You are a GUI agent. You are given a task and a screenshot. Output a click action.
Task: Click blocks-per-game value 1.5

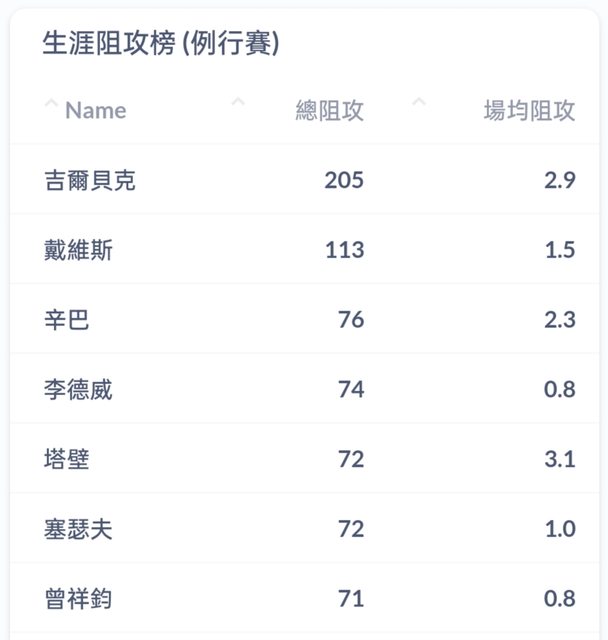click(x=561, y=250)
